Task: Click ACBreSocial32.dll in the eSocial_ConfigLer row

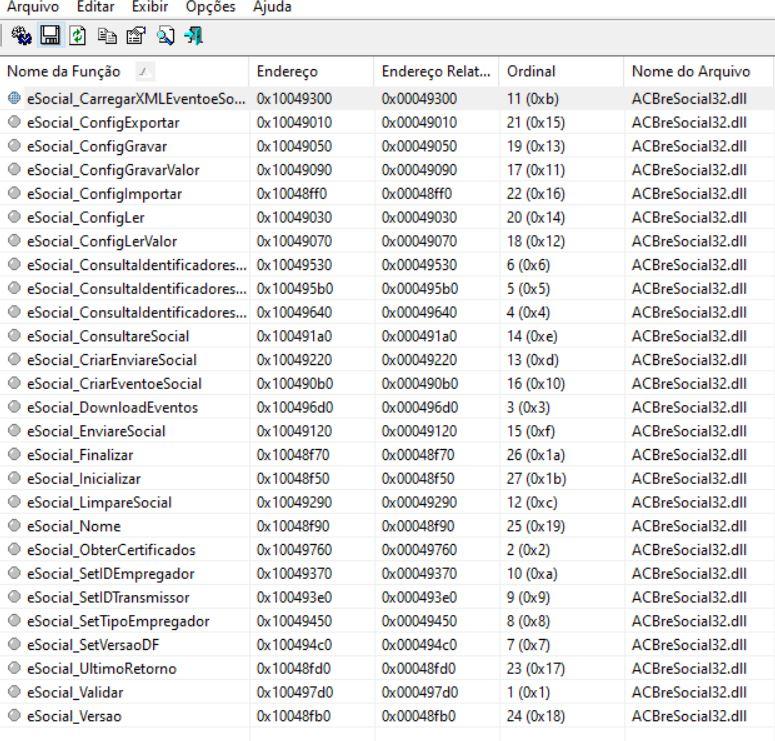Action: 689,218
